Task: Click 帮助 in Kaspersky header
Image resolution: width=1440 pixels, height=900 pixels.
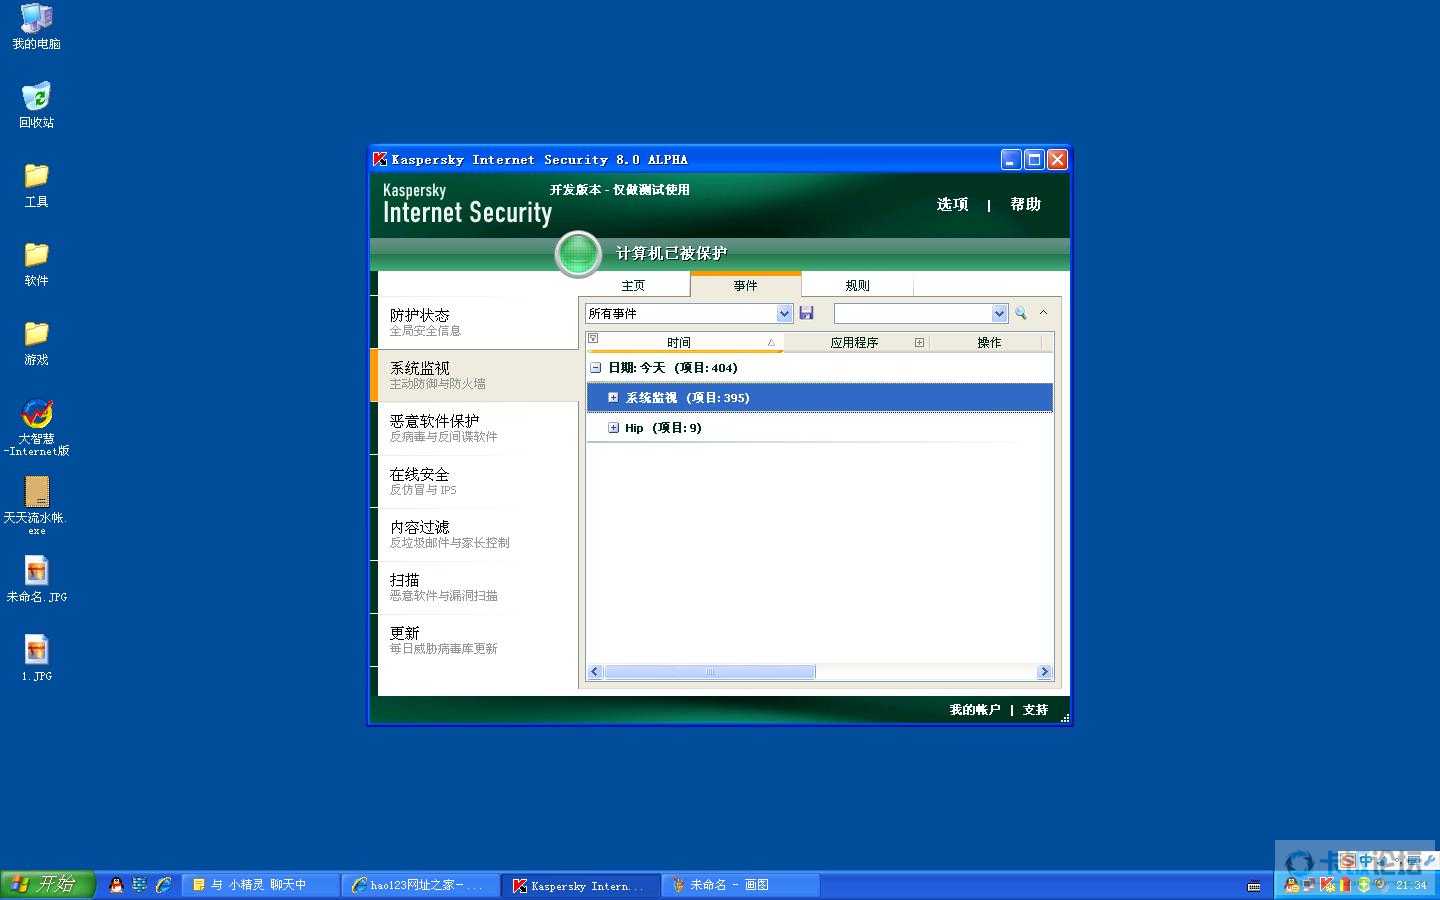Action: click(1025, 204)
